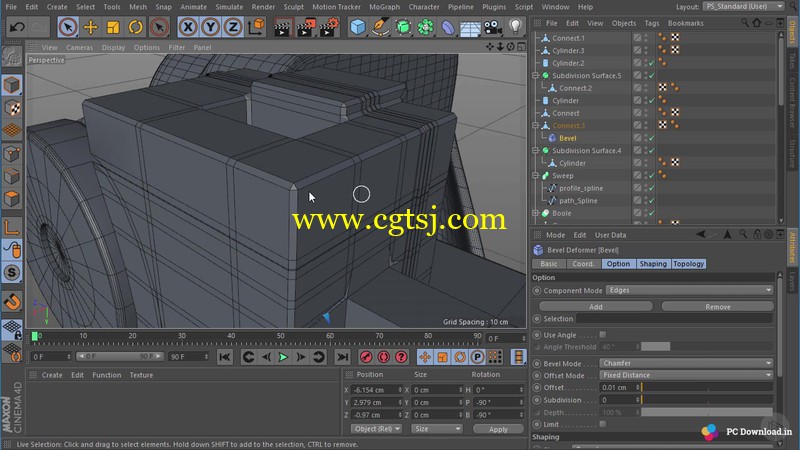This screenshot has width=800, height=450.
Task: Render the current view clapperboard icon
Action: tap(282, 28)
